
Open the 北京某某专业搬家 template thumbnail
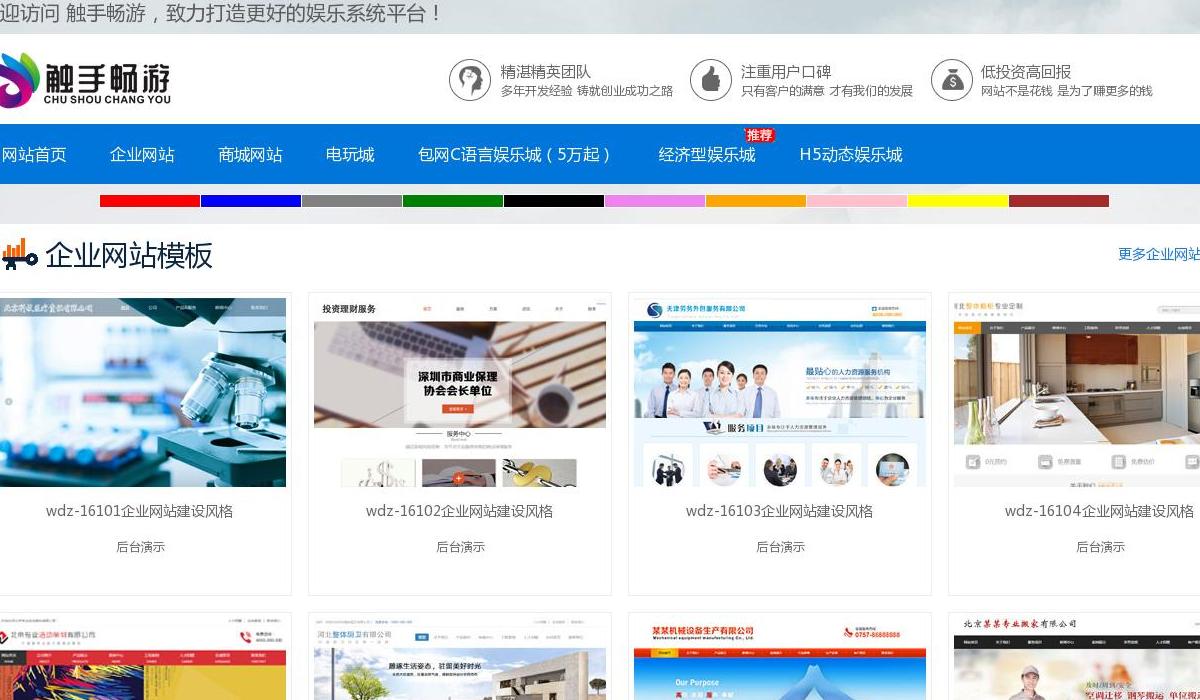1077,659
